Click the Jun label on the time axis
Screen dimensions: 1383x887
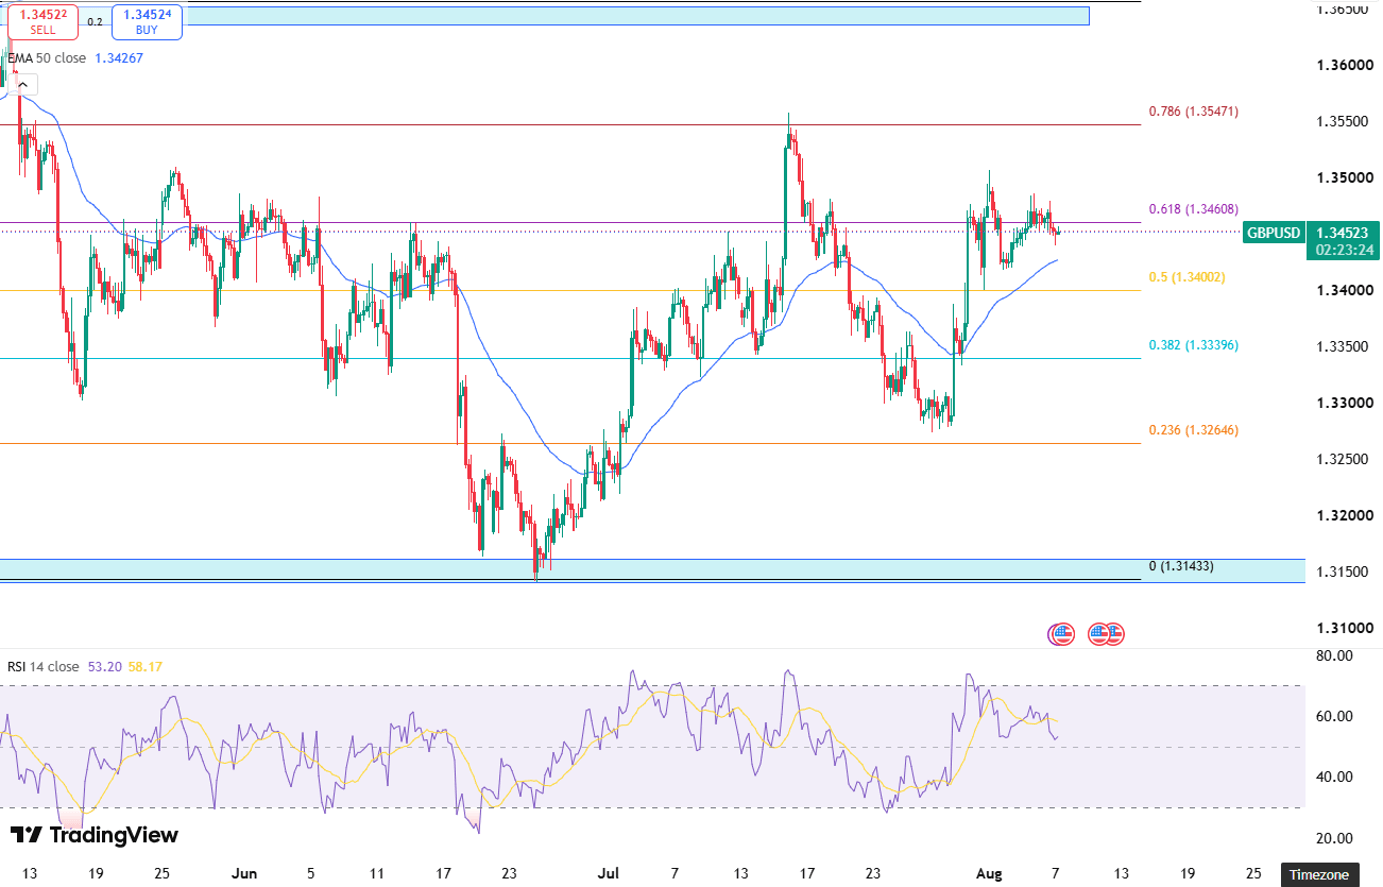tap(244, 873)
